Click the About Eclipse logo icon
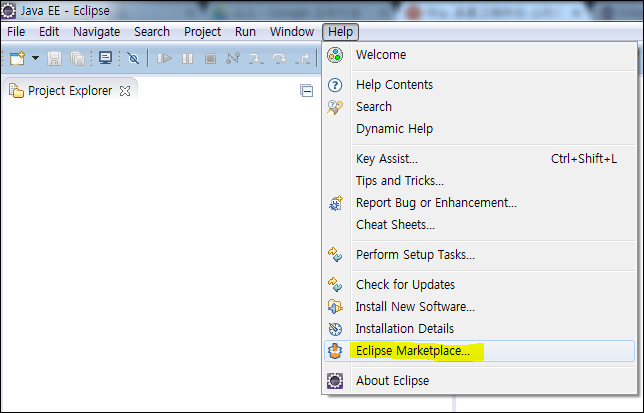644x413 pixels. [335, 381]
